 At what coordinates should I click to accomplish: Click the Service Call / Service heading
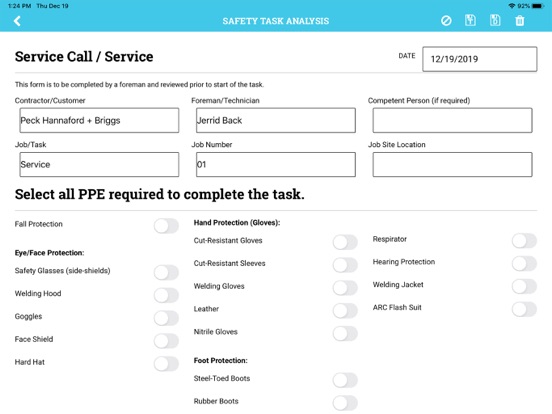tap(84, 57)
